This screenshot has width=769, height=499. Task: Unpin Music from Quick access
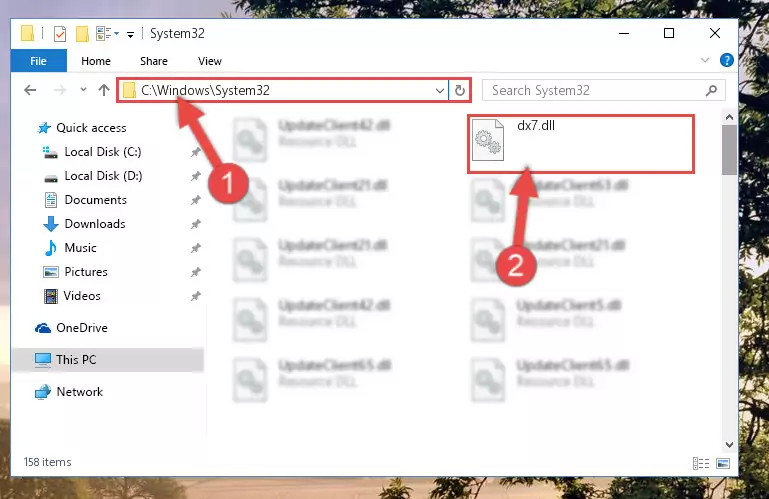coord(195,248)
